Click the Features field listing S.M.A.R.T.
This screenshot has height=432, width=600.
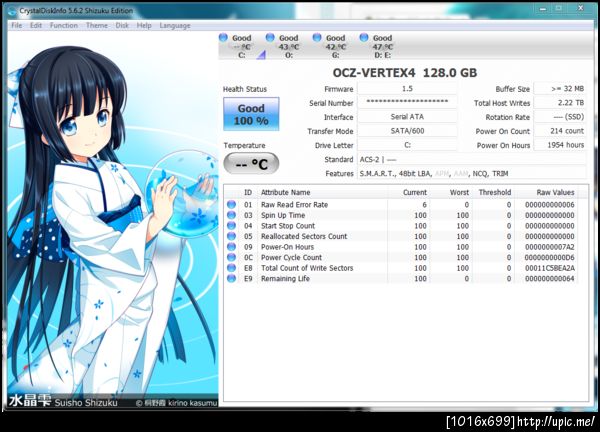click(x=471, y=173)
